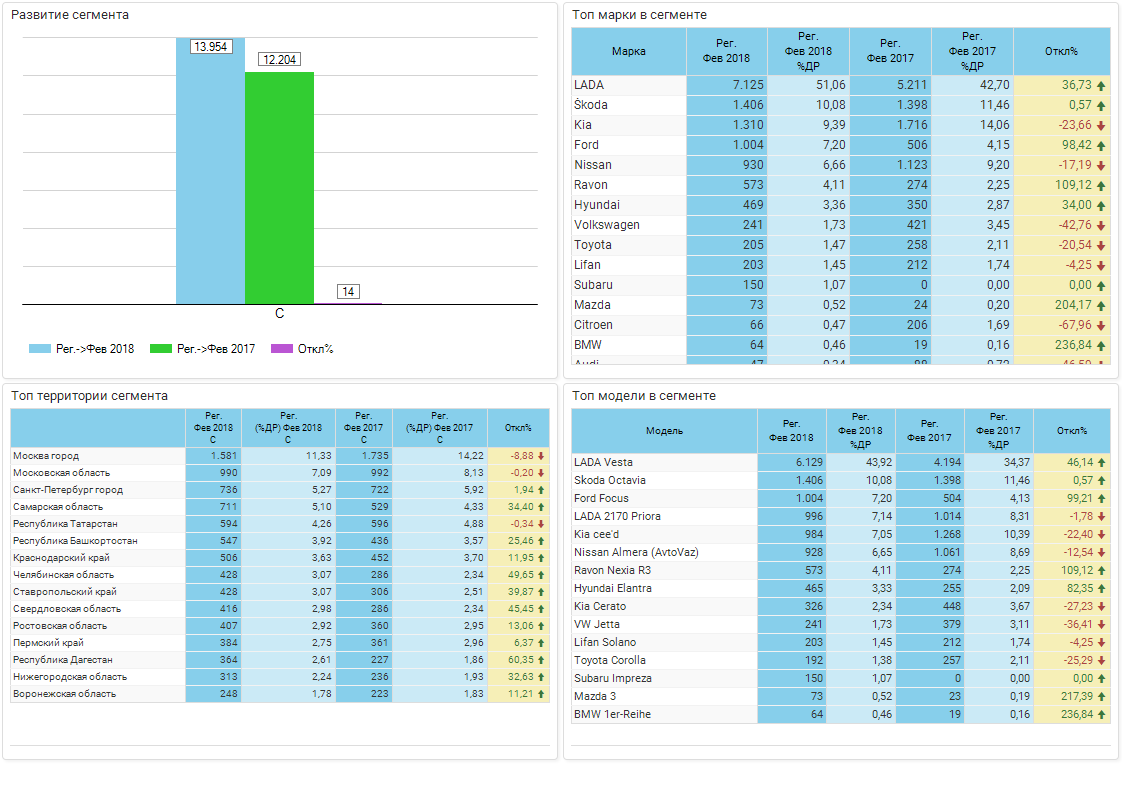This screenshot has width=1122, height=793.
Task: Click the data label 14 in the chart
Action: [348, 292]
